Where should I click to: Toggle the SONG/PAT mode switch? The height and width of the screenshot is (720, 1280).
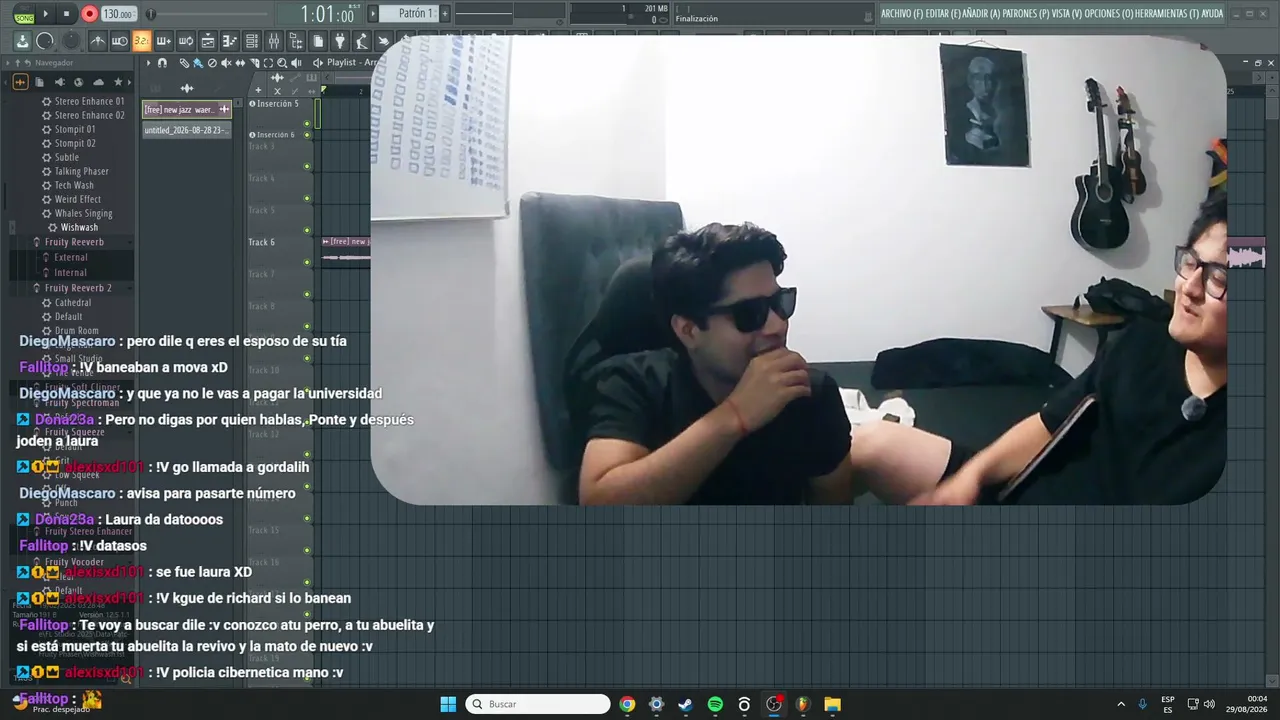pyautogui.click(x=24, y=14)
